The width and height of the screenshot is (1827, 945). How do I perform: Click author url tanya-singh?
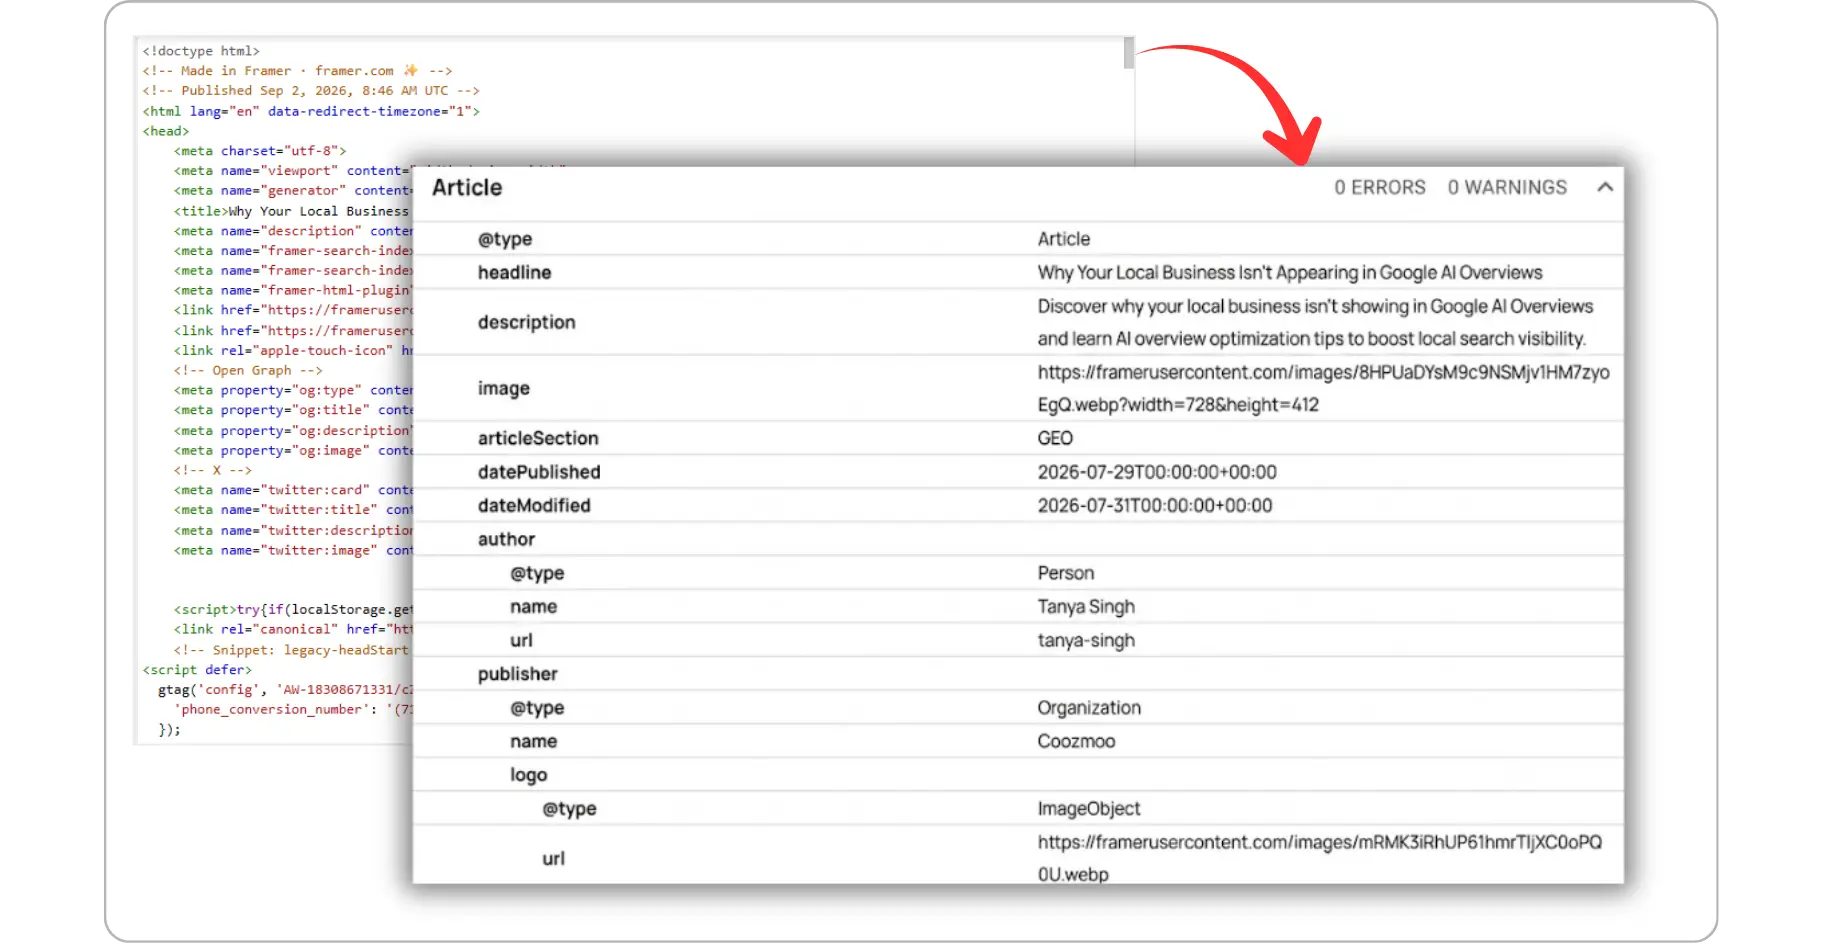(x=1086, y=641)
